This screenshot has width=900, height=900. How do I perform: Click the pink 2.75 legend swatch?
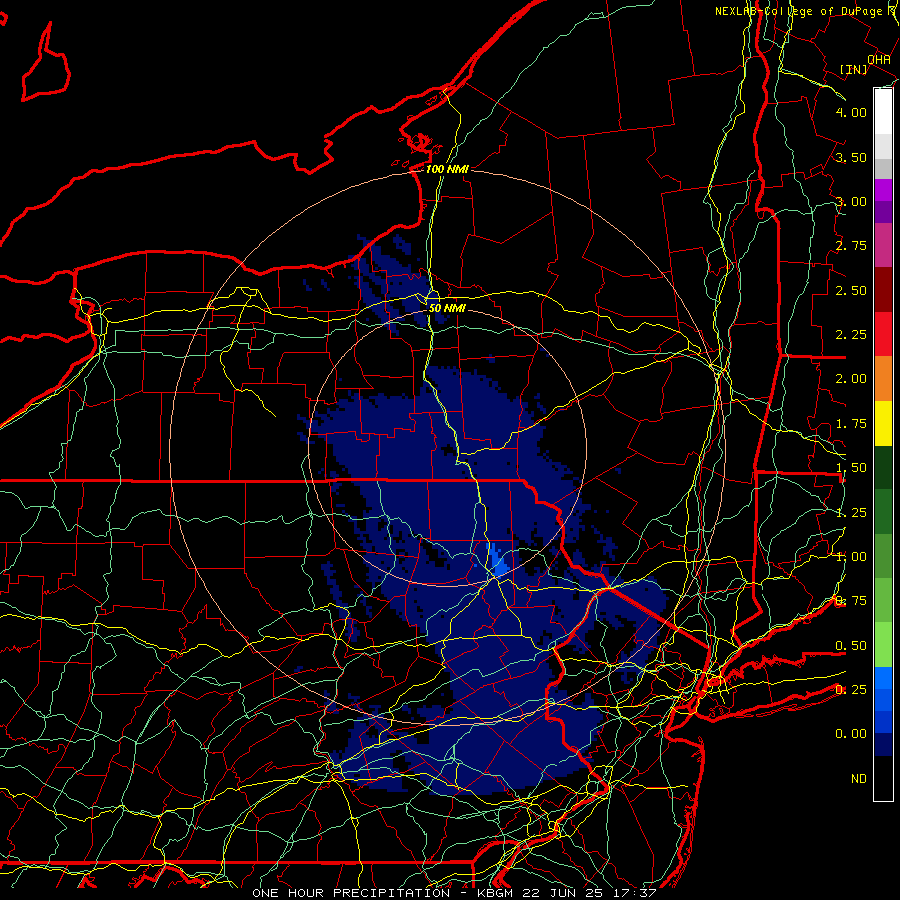(883, 245)
